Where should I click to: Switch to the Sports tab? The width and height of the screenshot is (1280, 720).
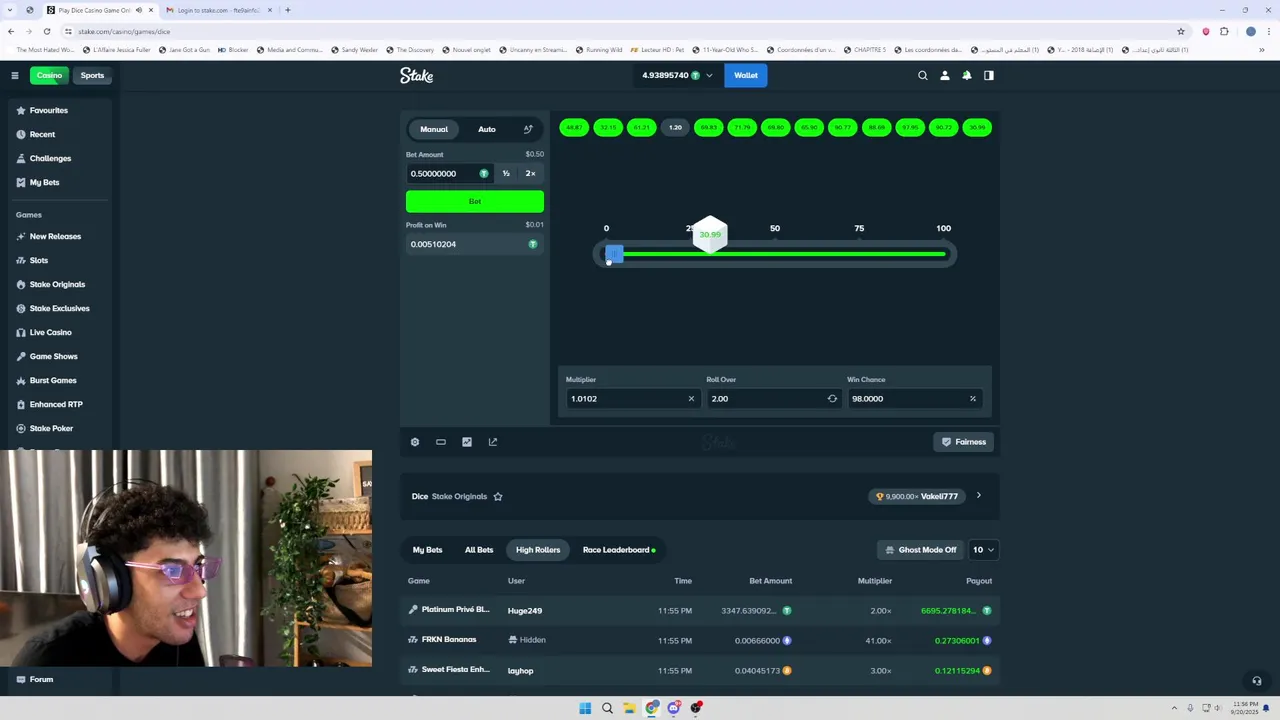tap(92, 75)
